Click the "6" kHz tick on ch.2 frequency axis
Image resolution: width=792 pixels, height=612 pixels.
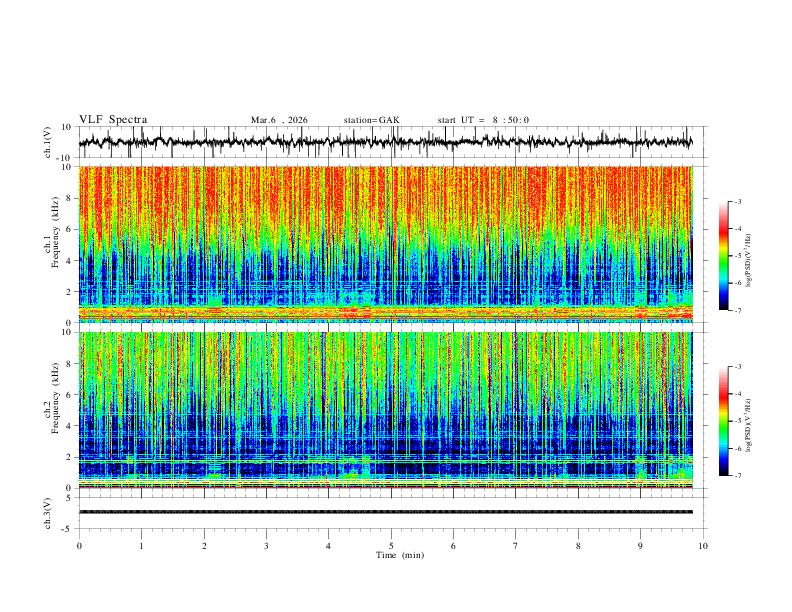pos(70,394)
